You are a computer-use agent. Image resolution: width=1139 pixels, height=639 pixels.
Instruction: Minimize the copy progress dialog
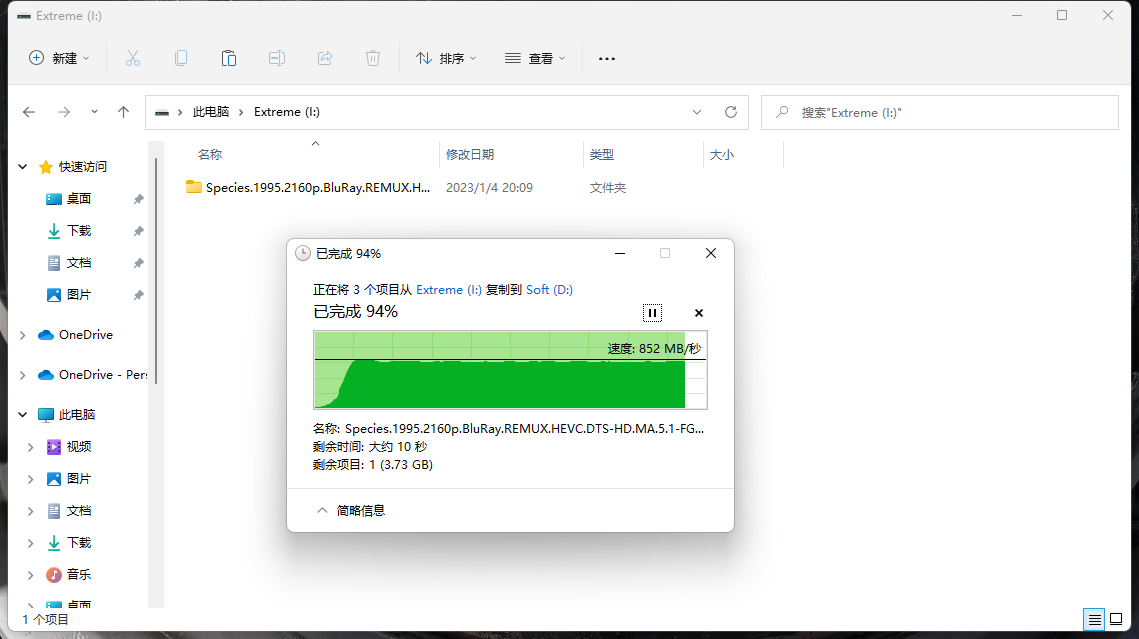pyautogui.click(x=620, y=253)
